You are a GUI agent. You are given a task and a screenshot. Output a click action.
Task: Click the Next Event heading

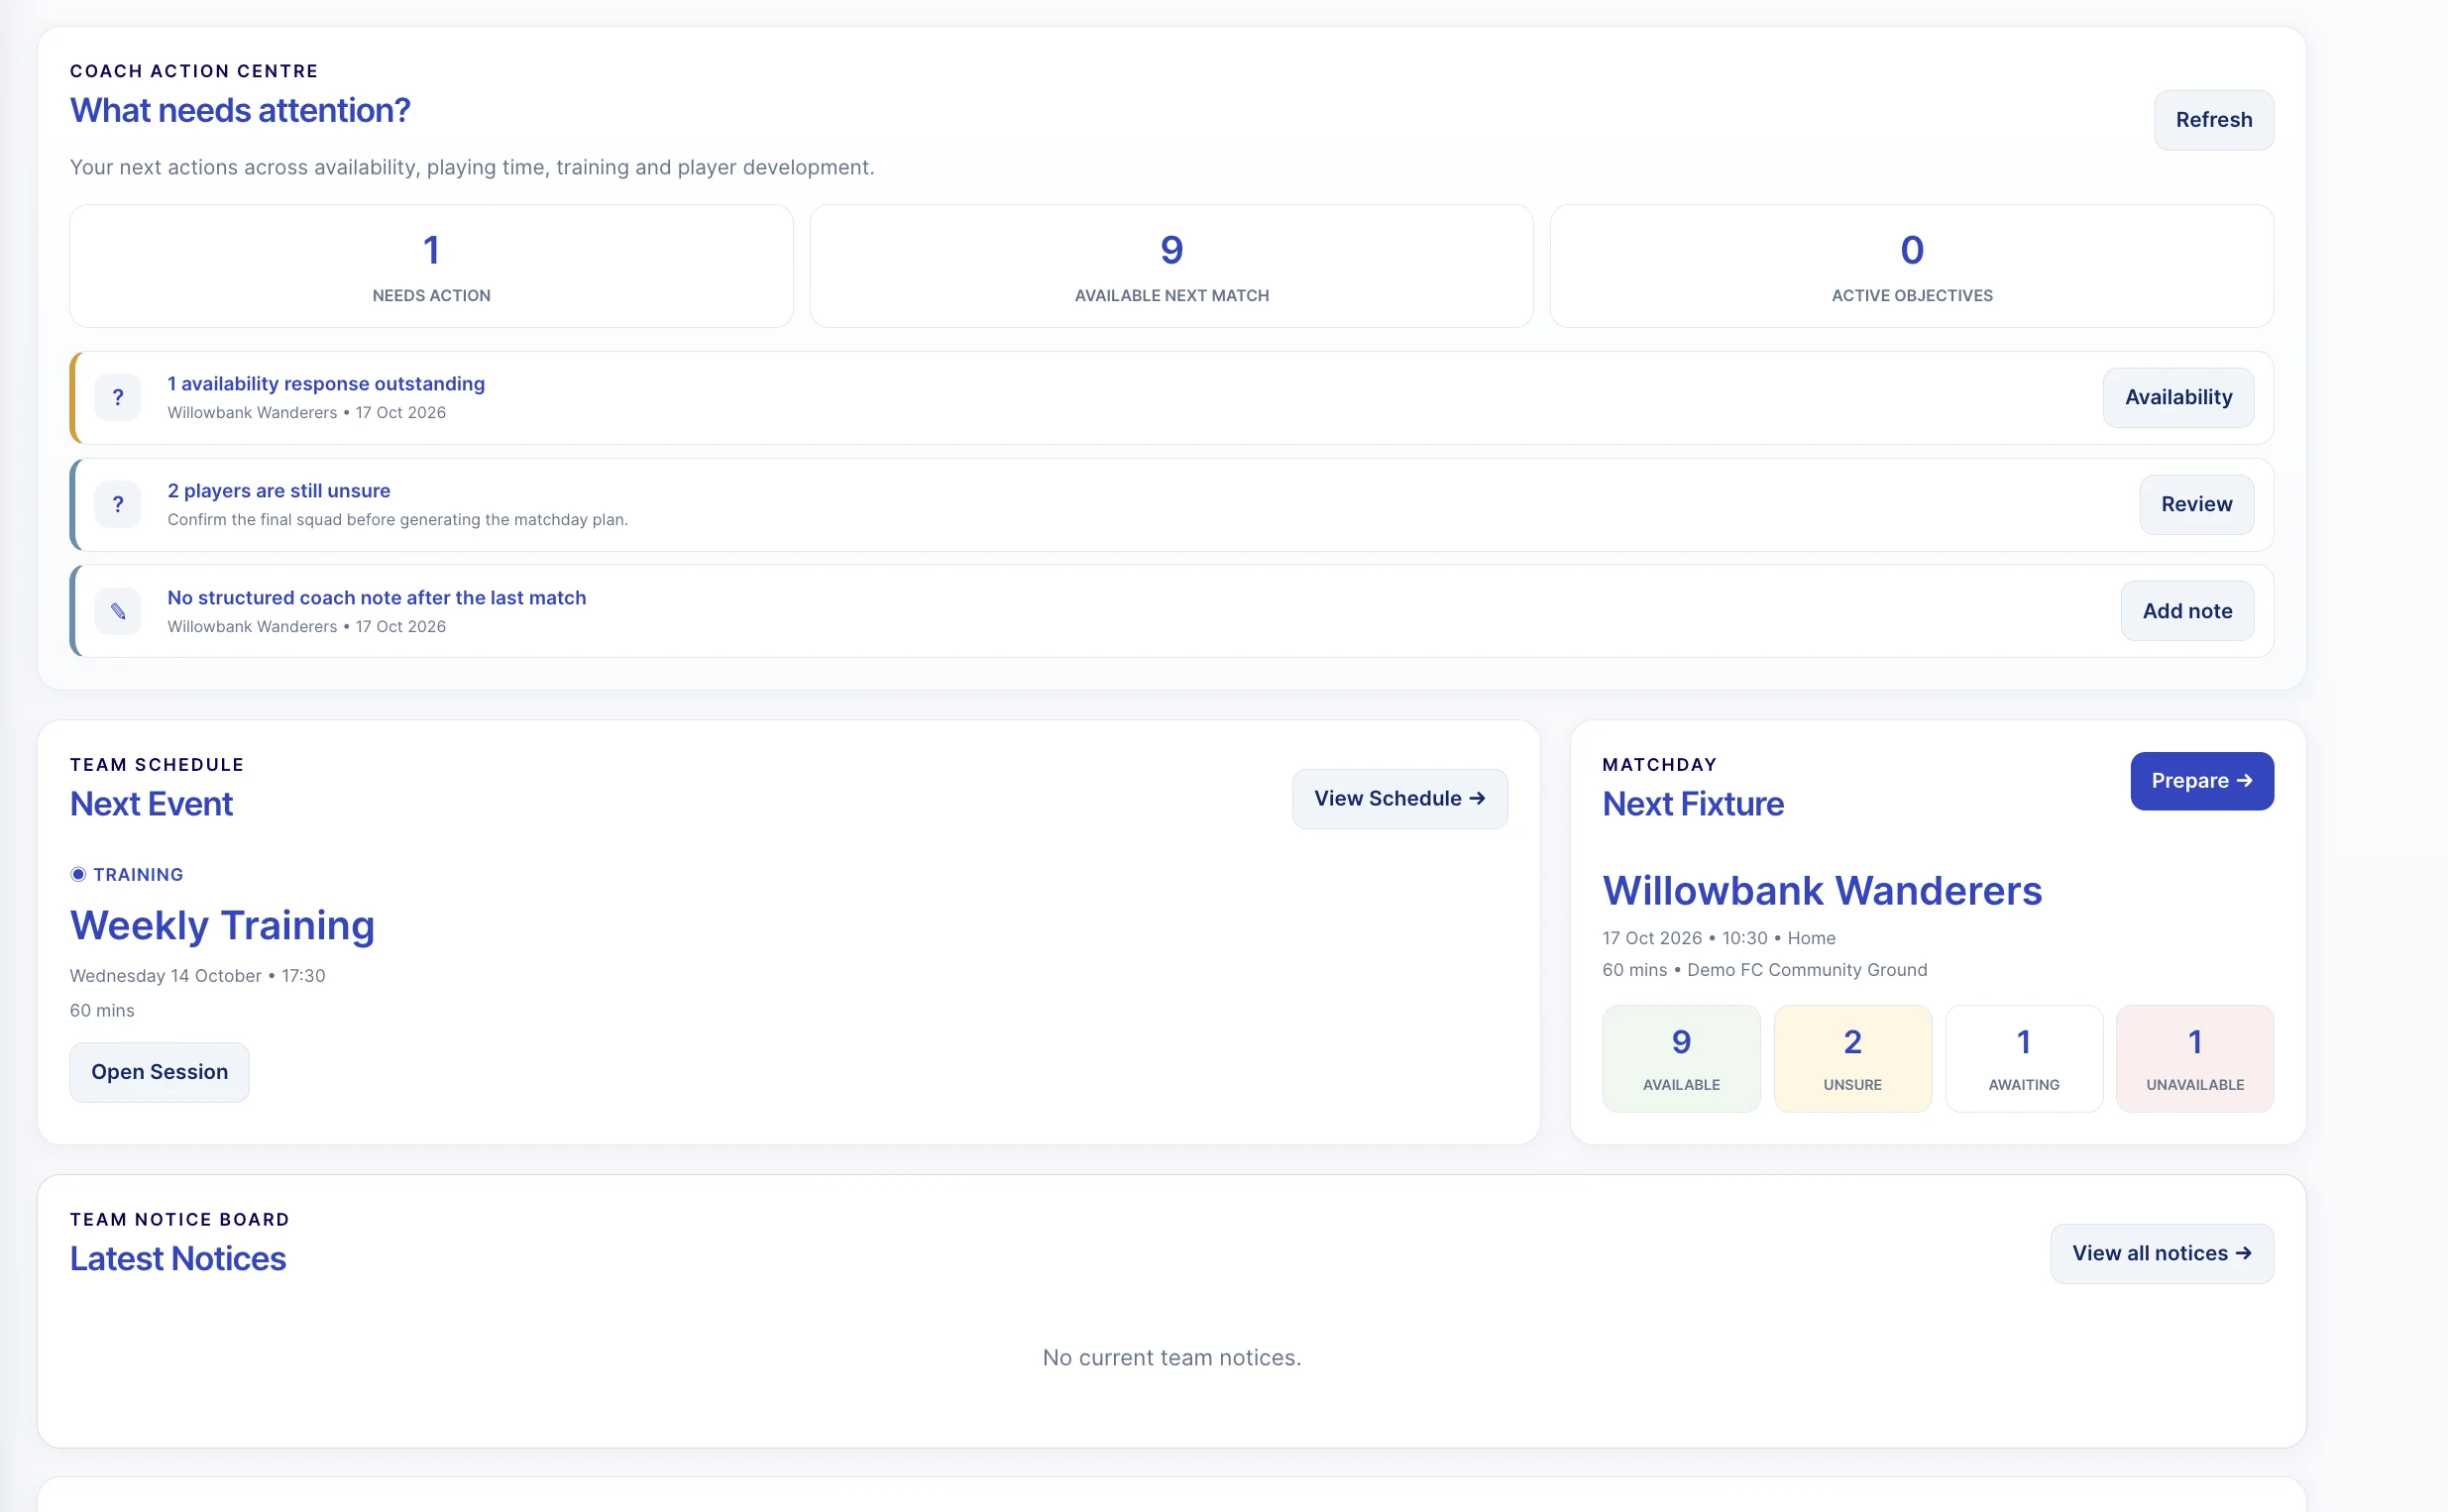(x=151, y=805)
